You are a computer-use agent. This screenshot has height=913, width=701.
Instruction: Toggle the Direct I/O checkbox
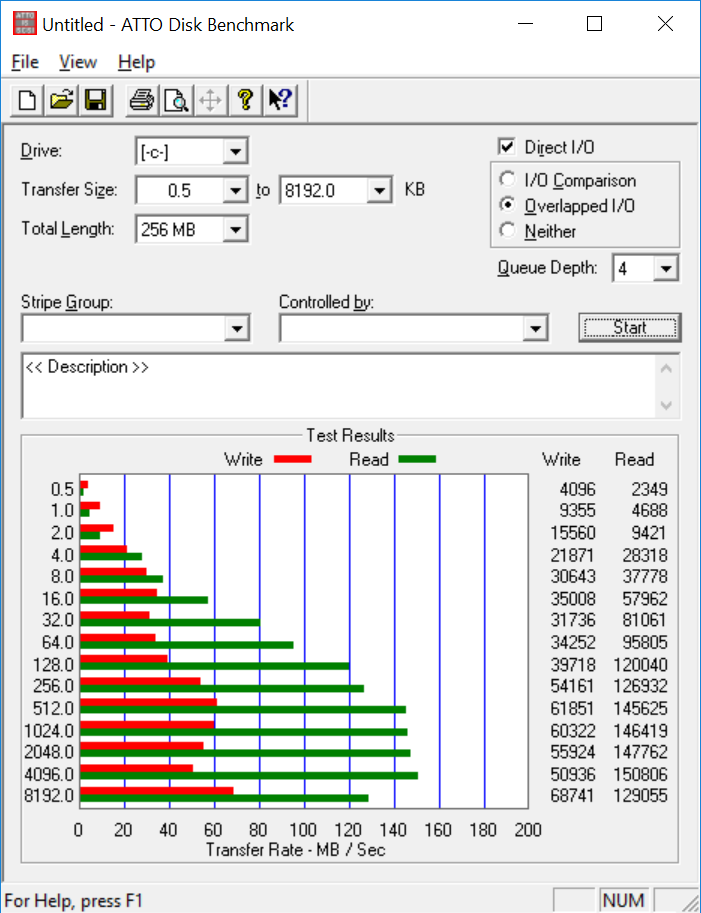(x=507, y=147)
